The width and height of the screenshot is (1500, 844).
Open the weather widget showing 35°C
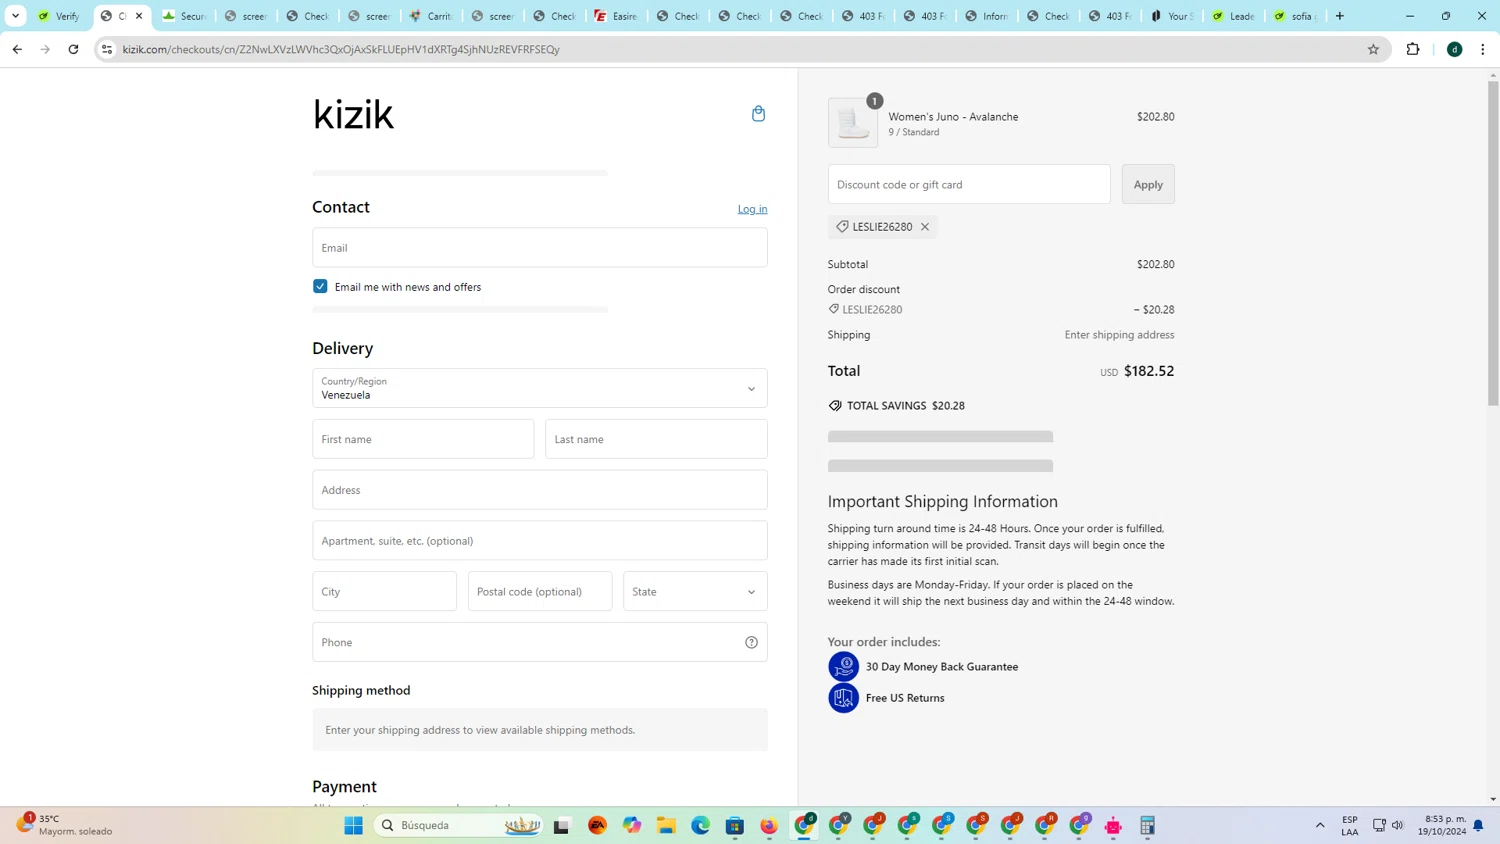(x=65, y=825)
